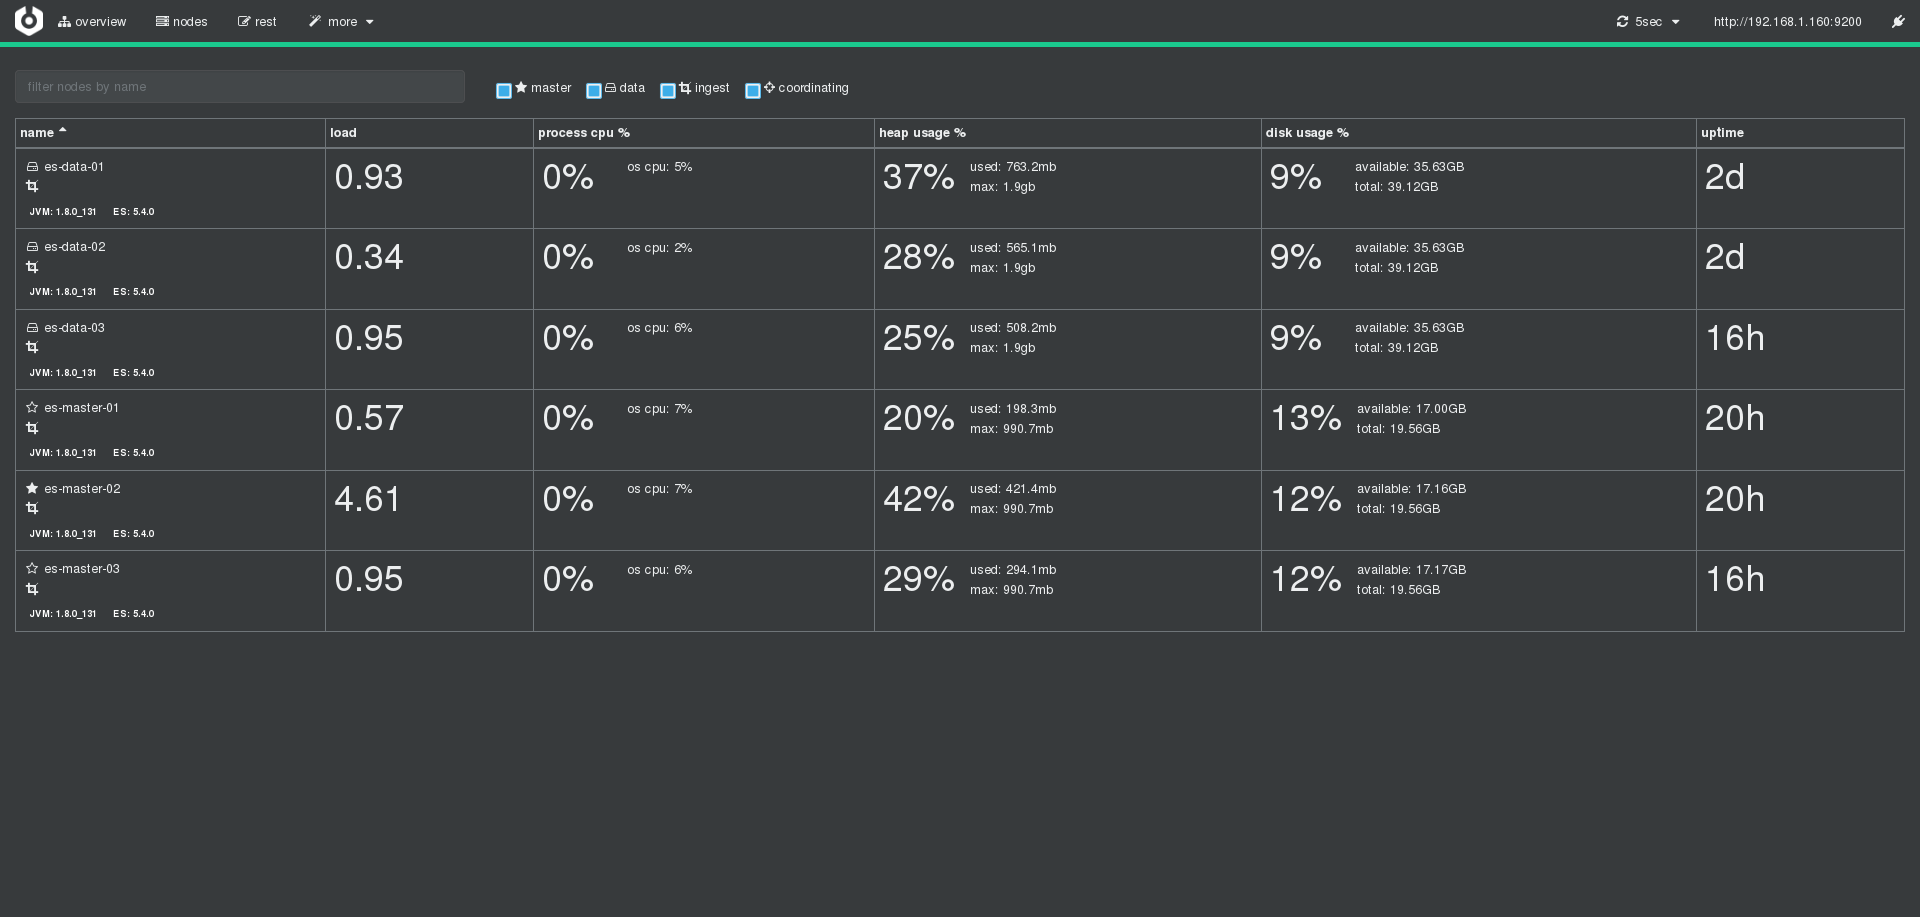Click the filled star icon for es-master-02
1920x917 pixels.
point(32,488)
